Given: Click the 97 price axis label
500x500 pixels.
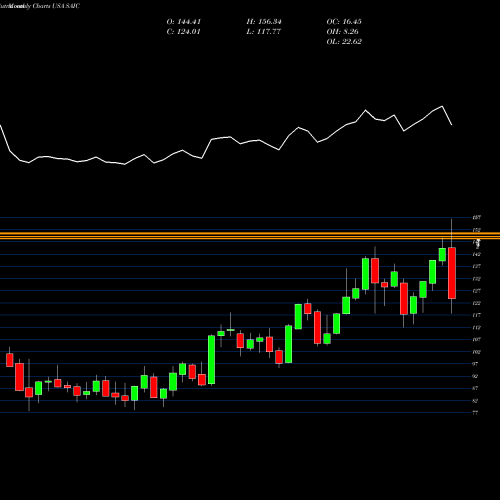Looking at the screenshot, I should pos(476,364).
